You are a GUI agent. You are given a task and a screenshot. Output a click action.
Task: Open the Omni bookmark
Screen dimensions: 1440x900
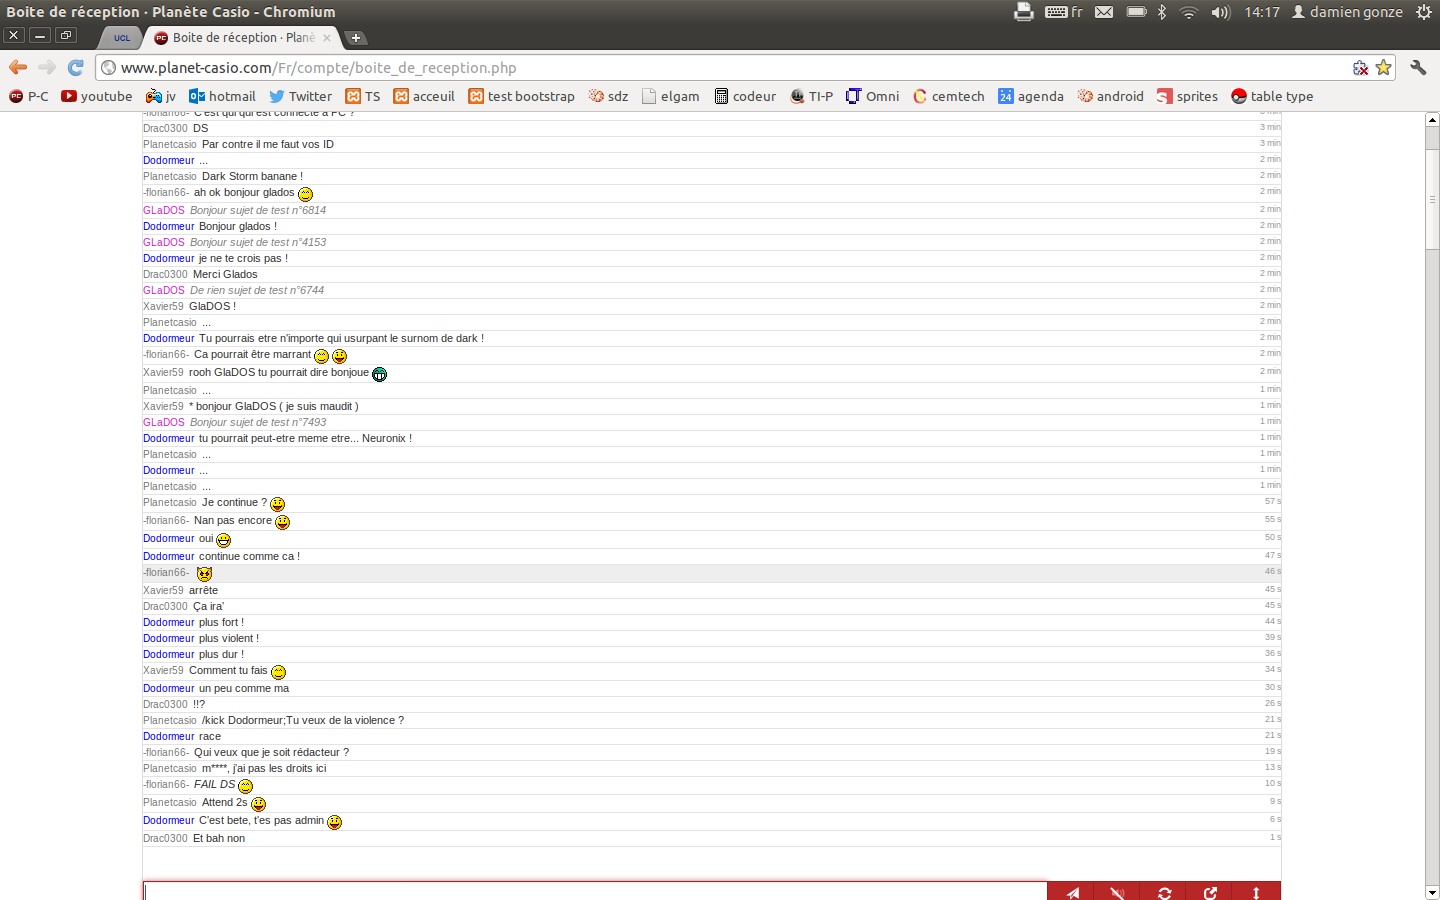(x=872, y=96)
